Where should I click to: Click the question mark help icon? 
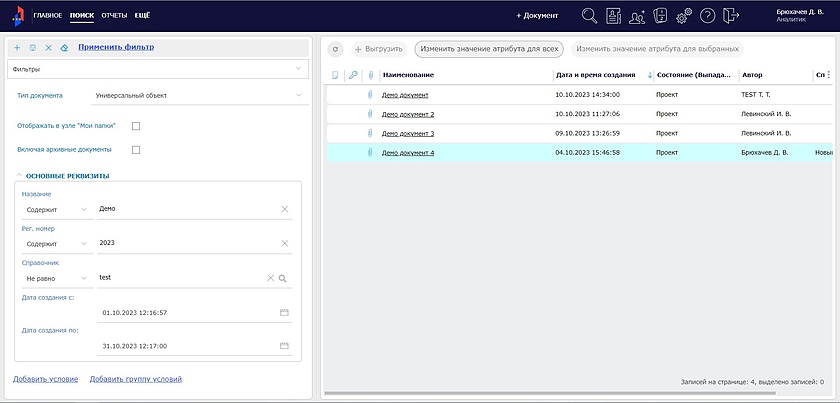pos(708,16)
